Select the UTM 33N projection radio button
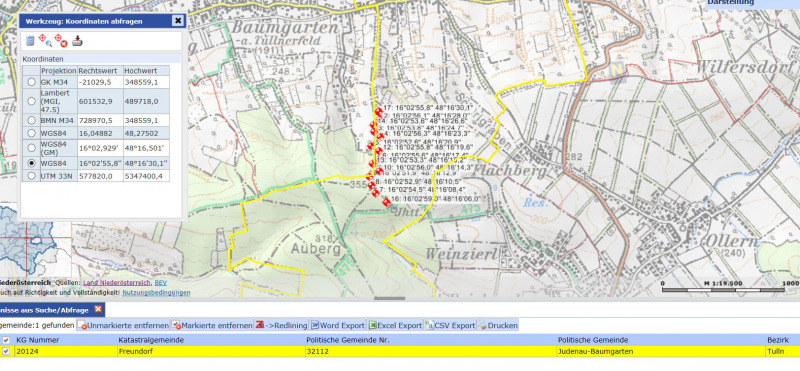 32,176
